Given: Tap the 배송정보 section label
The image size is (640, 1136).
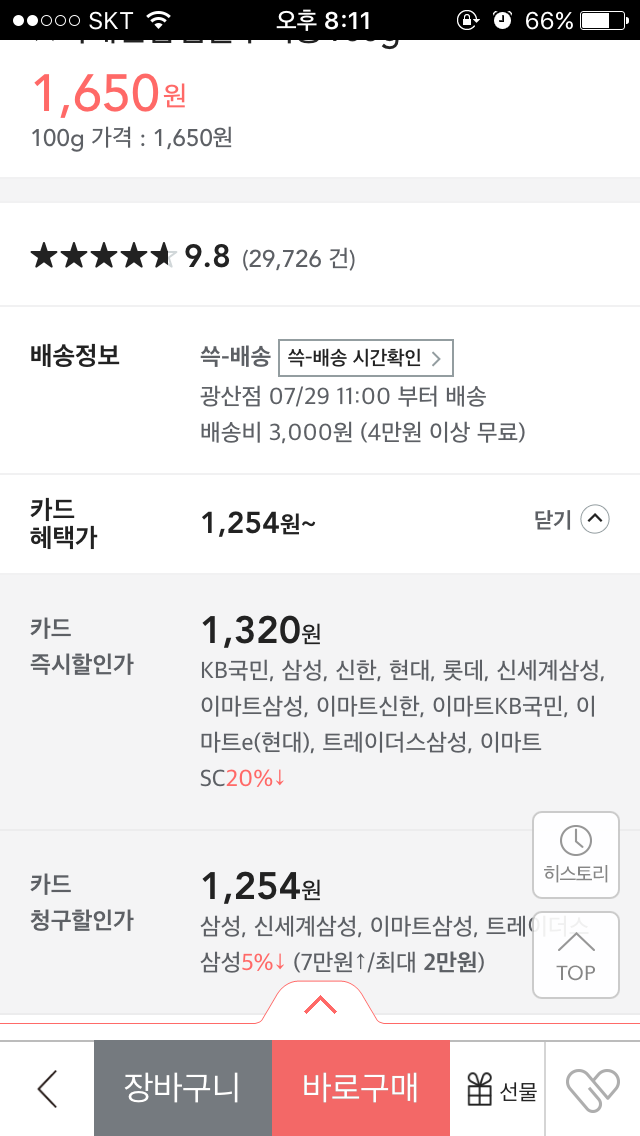Looking at the screenshot, I should click(x=75, y=355).
